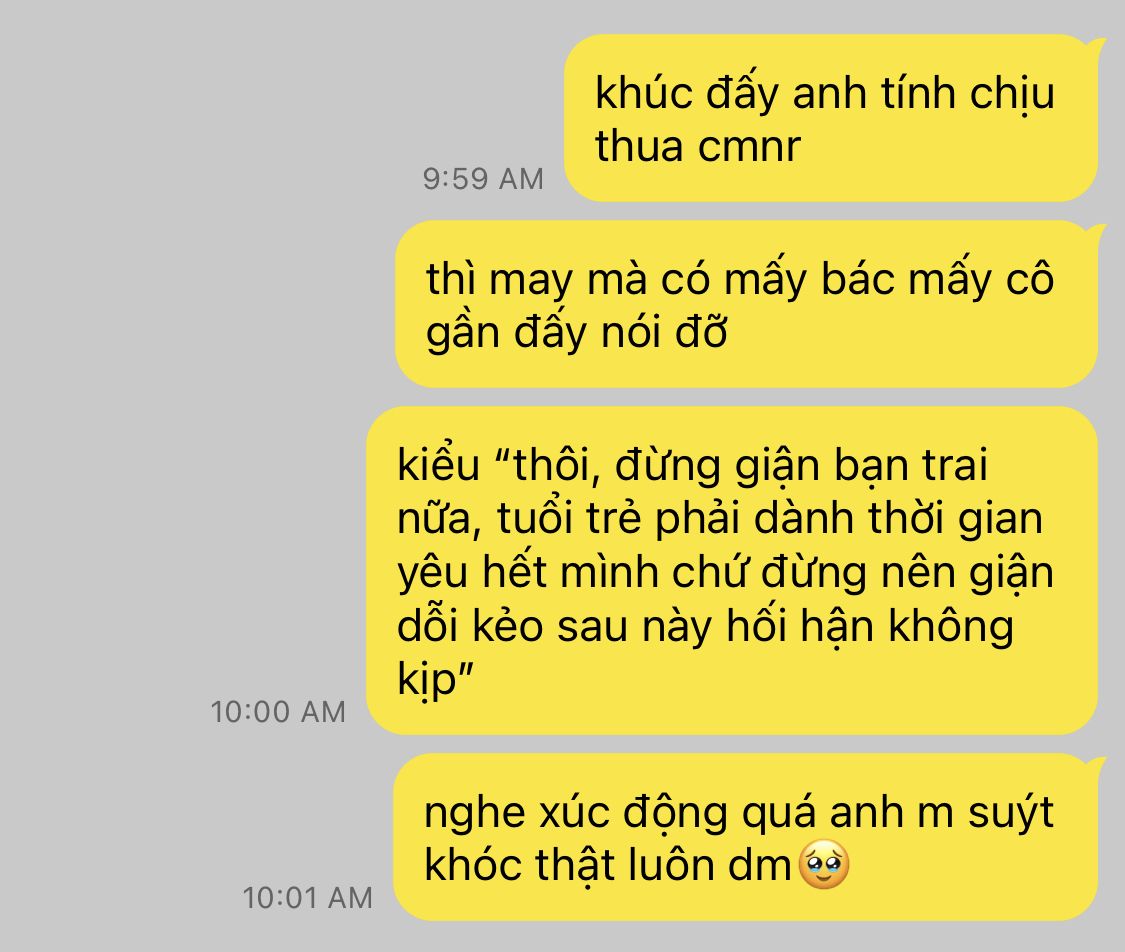Tap the tail of the last yellow bubble
1125x952 pixels.
[1096, 764]
